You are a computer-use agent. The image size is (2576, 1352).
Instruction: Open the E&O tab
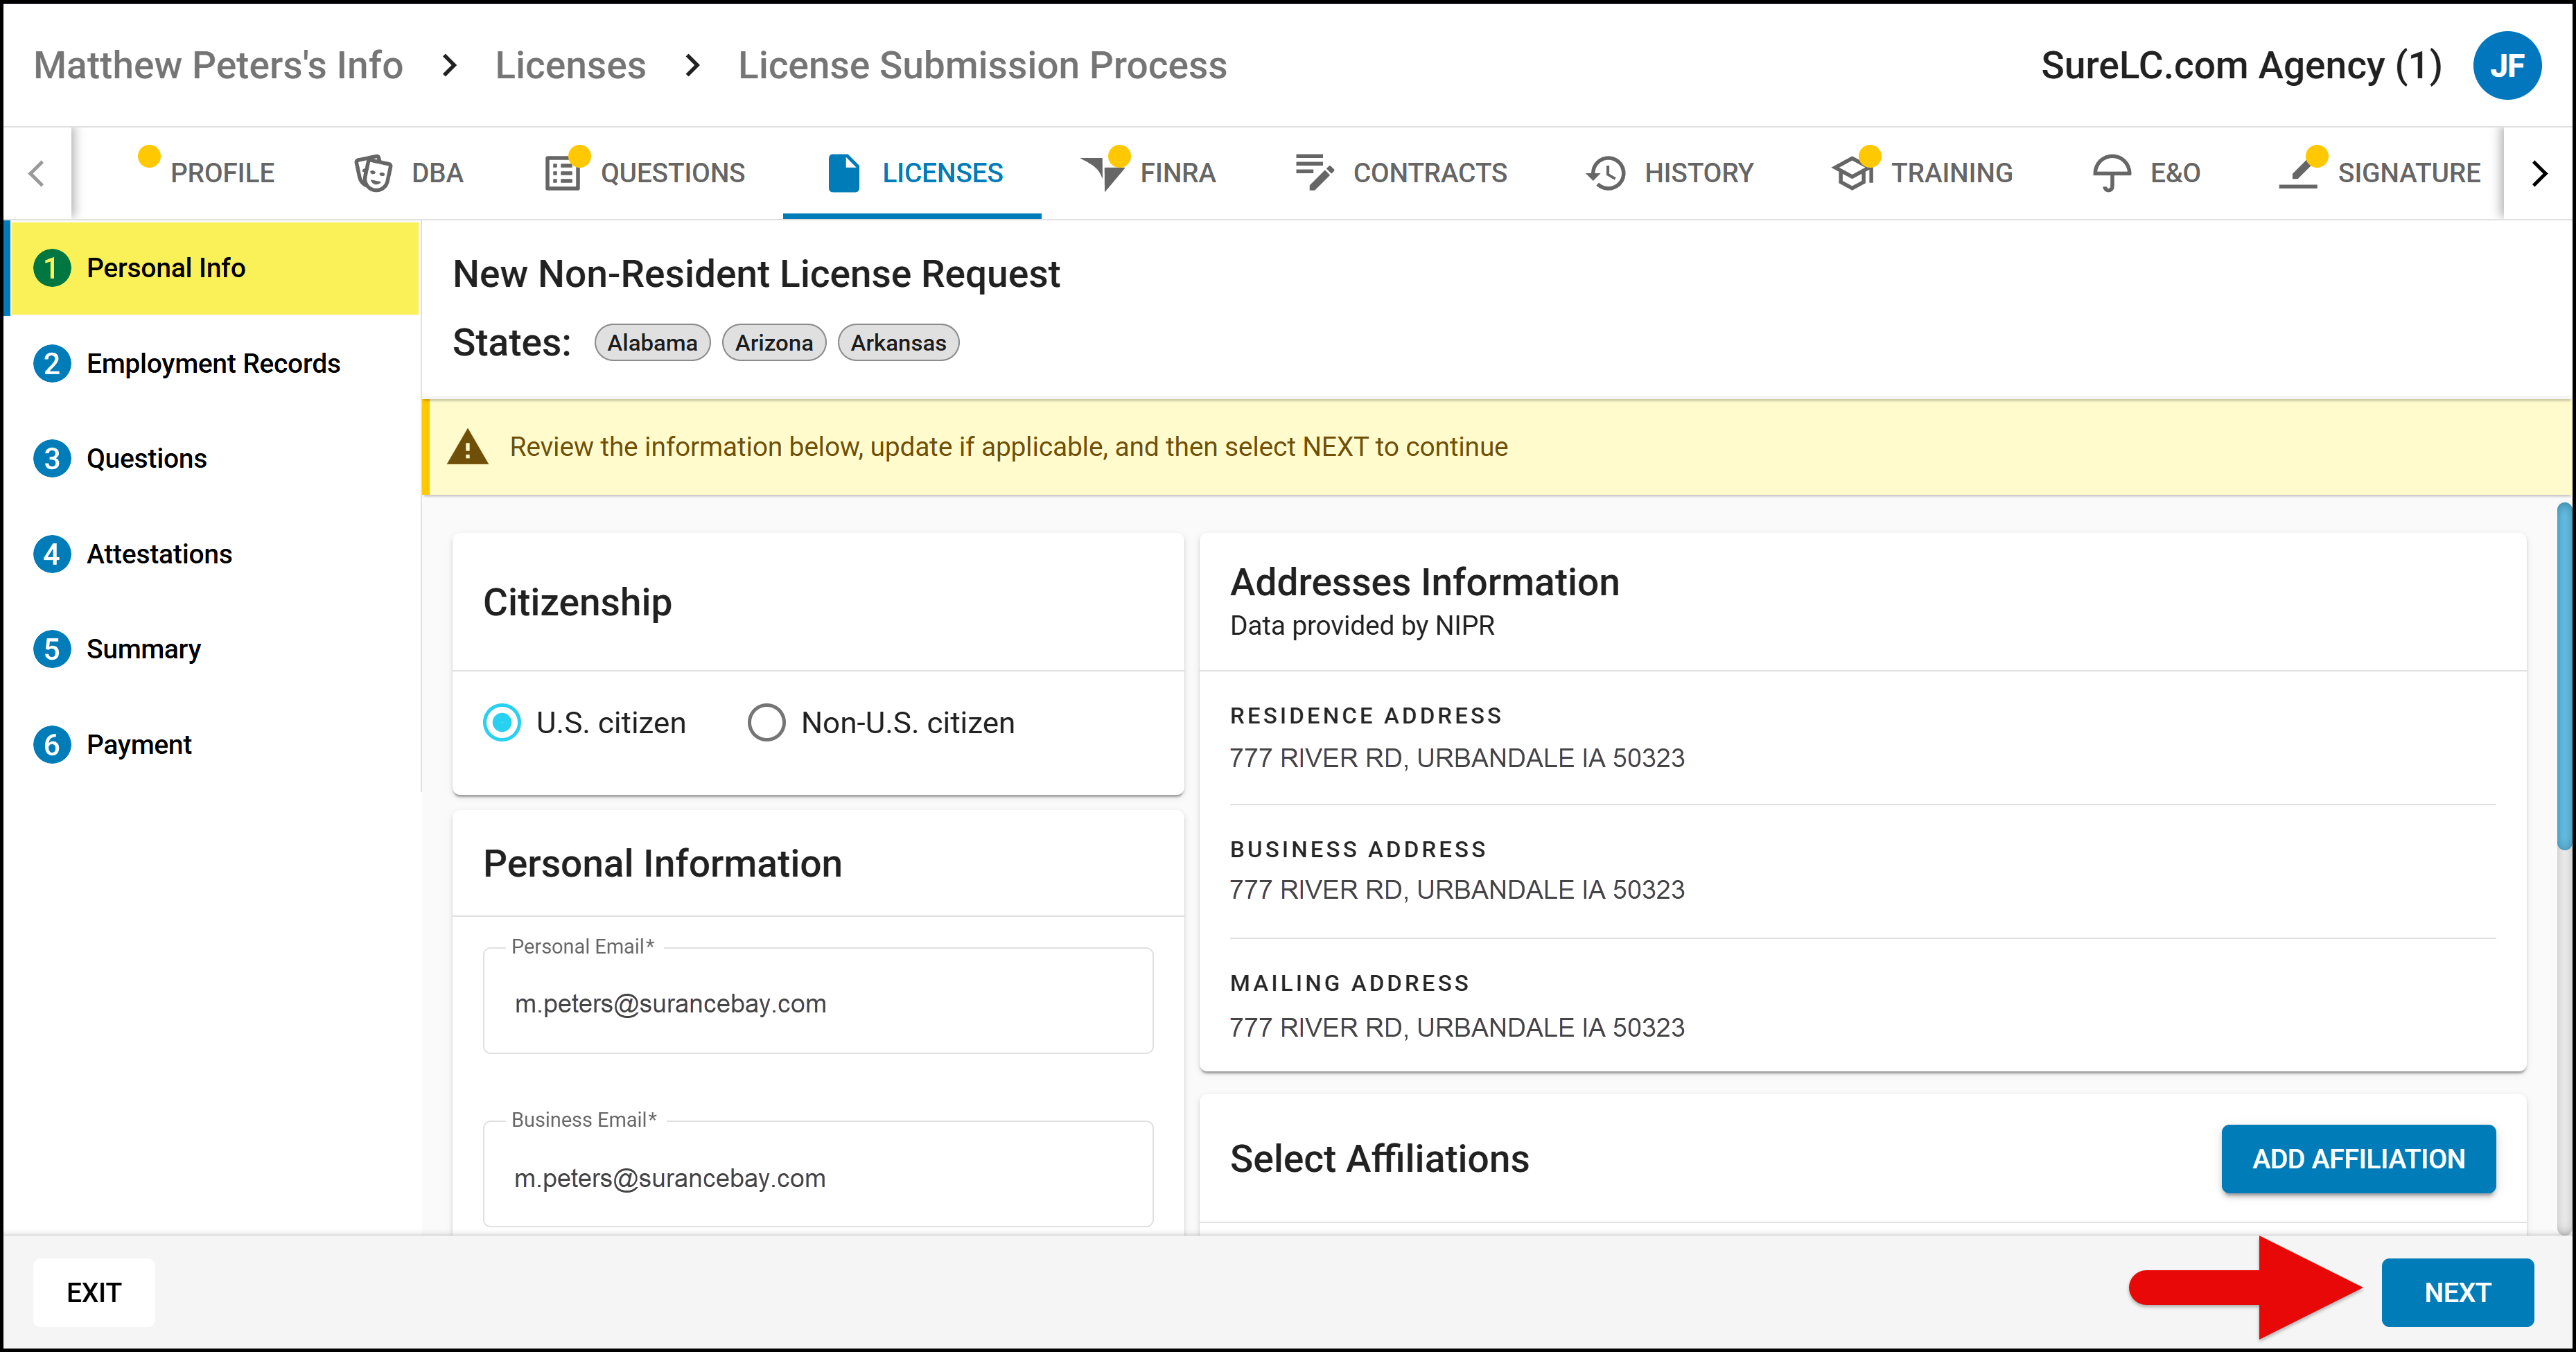point(2146,173)
